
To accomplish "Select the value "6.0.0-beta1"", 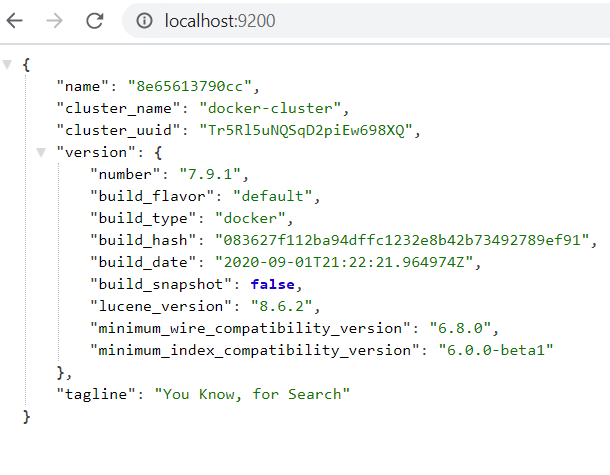I will click(x=496, y=350).
